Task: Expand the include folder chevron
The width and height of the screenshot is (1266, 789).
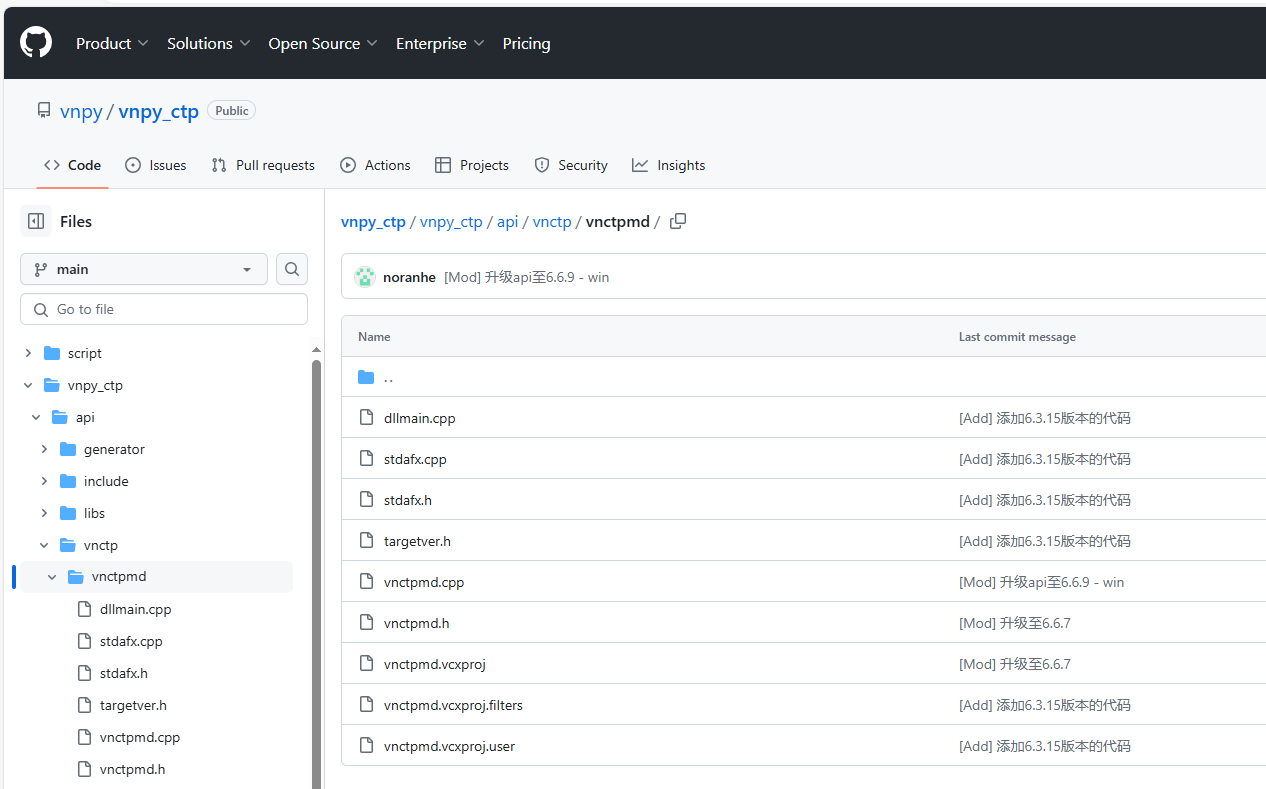Action: [x=44, y=481]
